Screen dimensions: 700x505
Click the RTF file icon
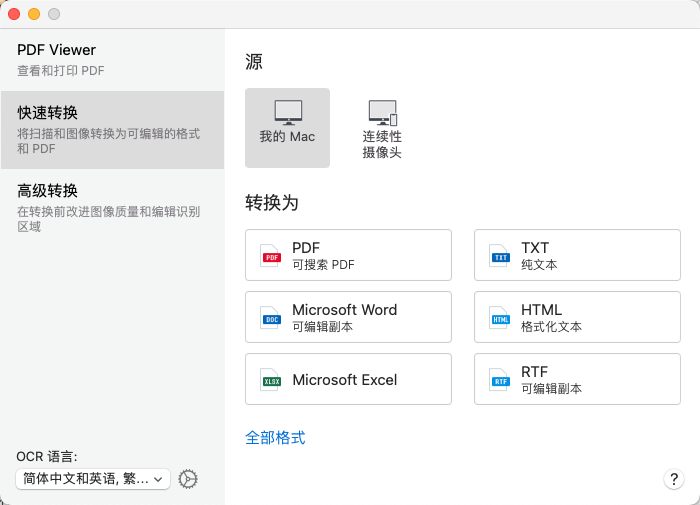coord(500,380)
